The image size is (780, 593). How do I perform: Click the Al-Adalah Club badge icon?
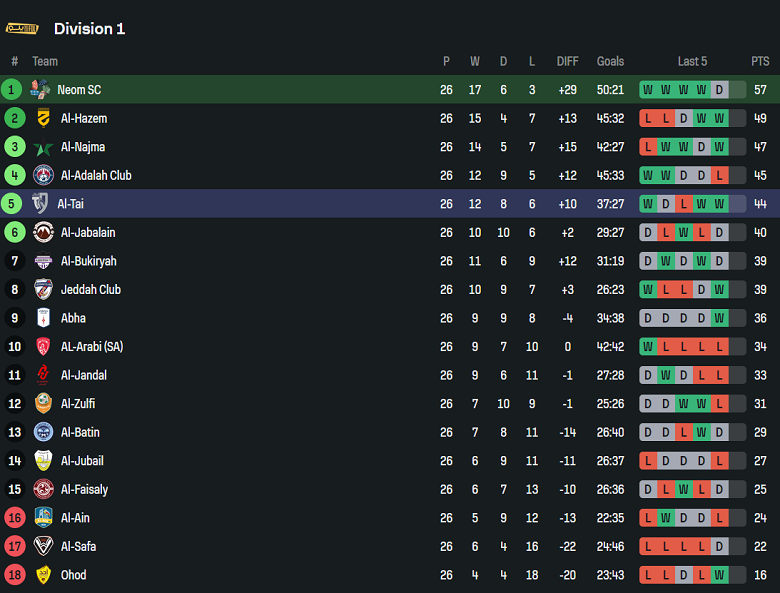[x=43, y=175]
